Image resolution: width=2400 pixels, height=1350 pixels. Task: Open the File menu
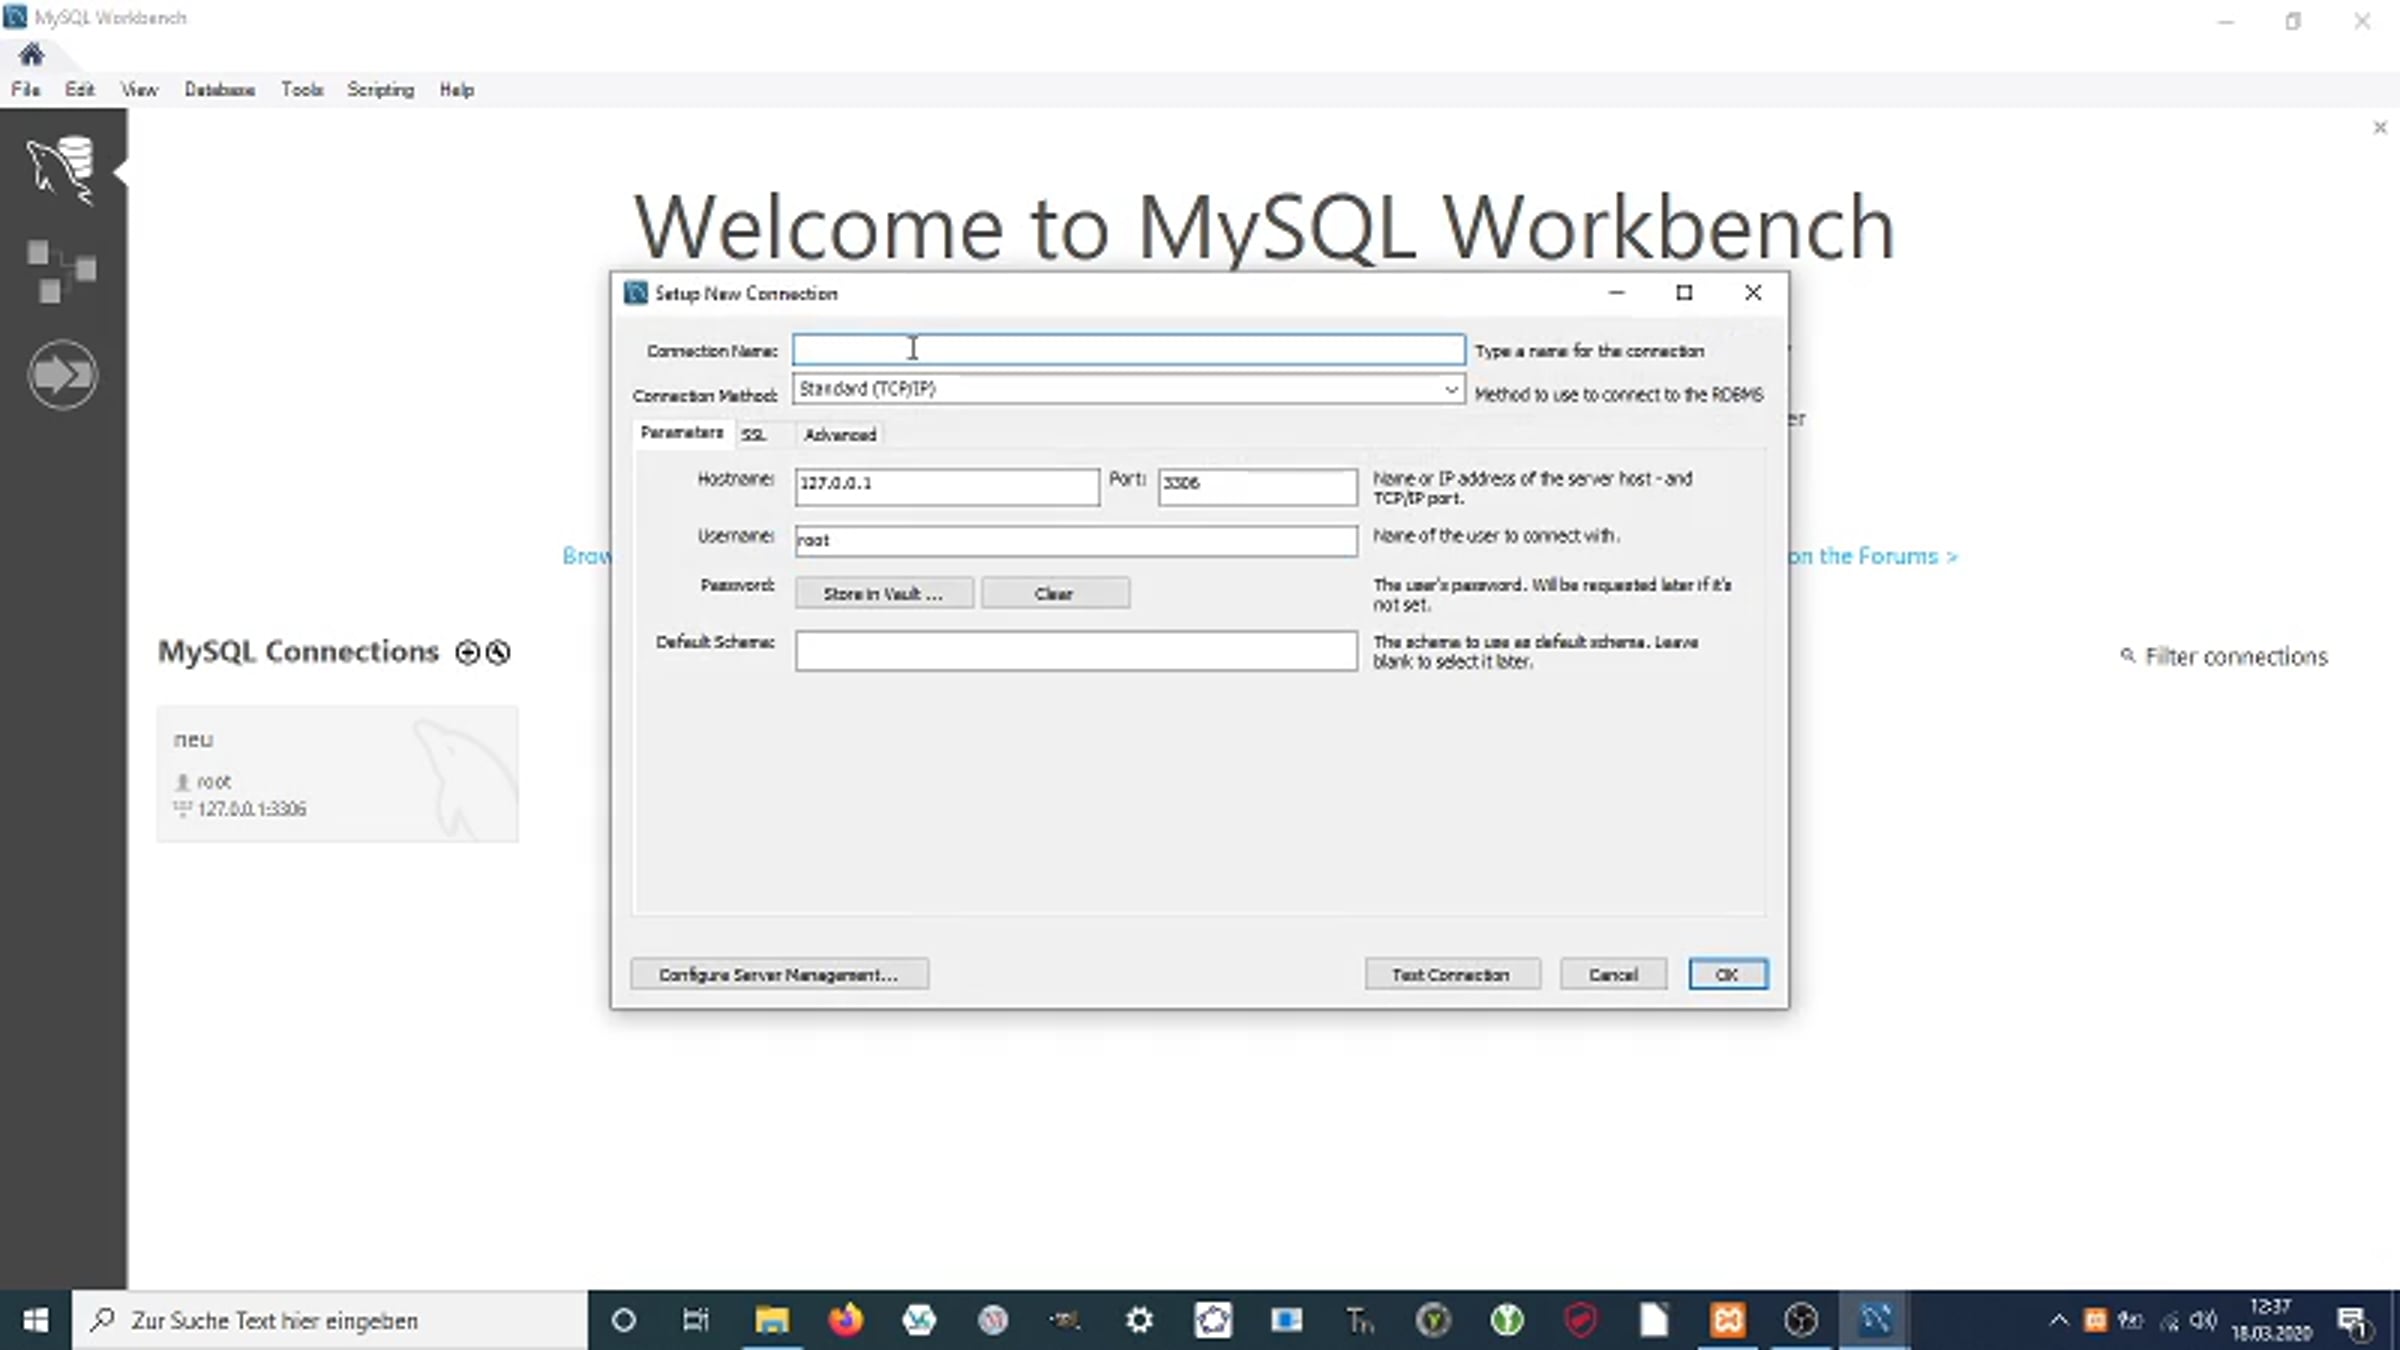point(26,90)
